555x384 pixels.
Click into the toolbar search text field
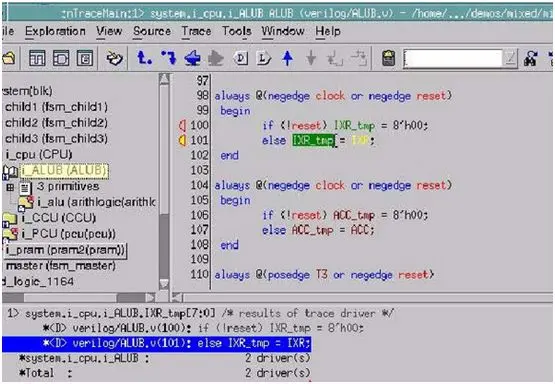[x=453, y=58]
